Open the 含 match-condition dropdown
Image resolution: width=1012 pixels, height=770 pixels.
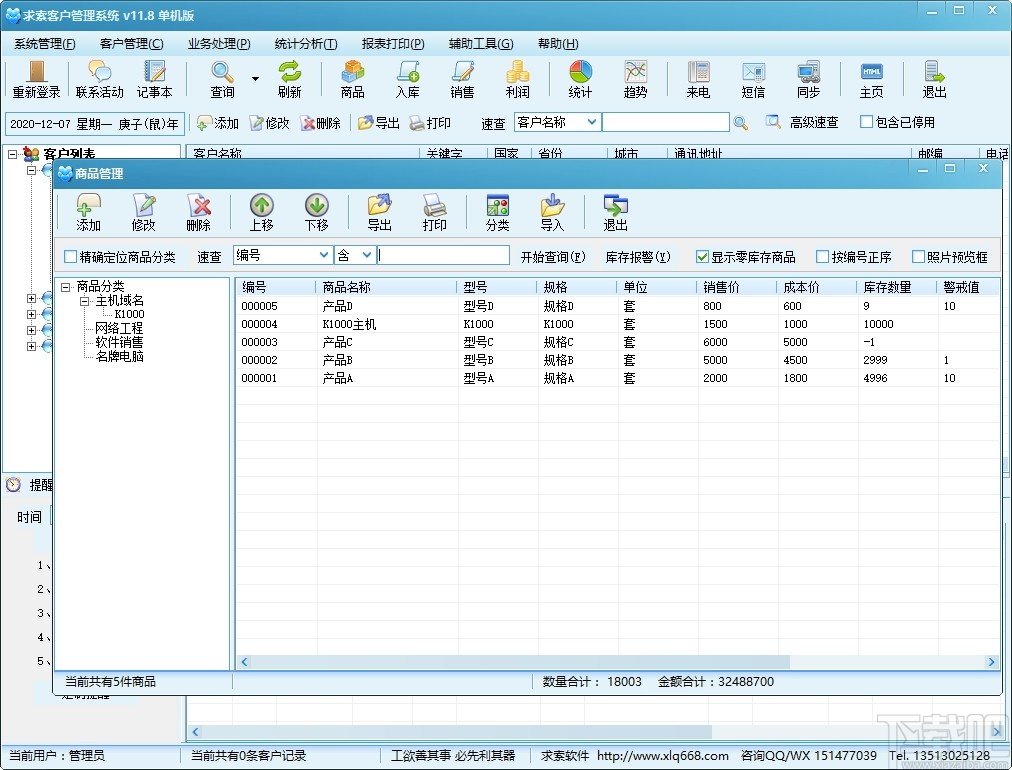pos(367,256)
